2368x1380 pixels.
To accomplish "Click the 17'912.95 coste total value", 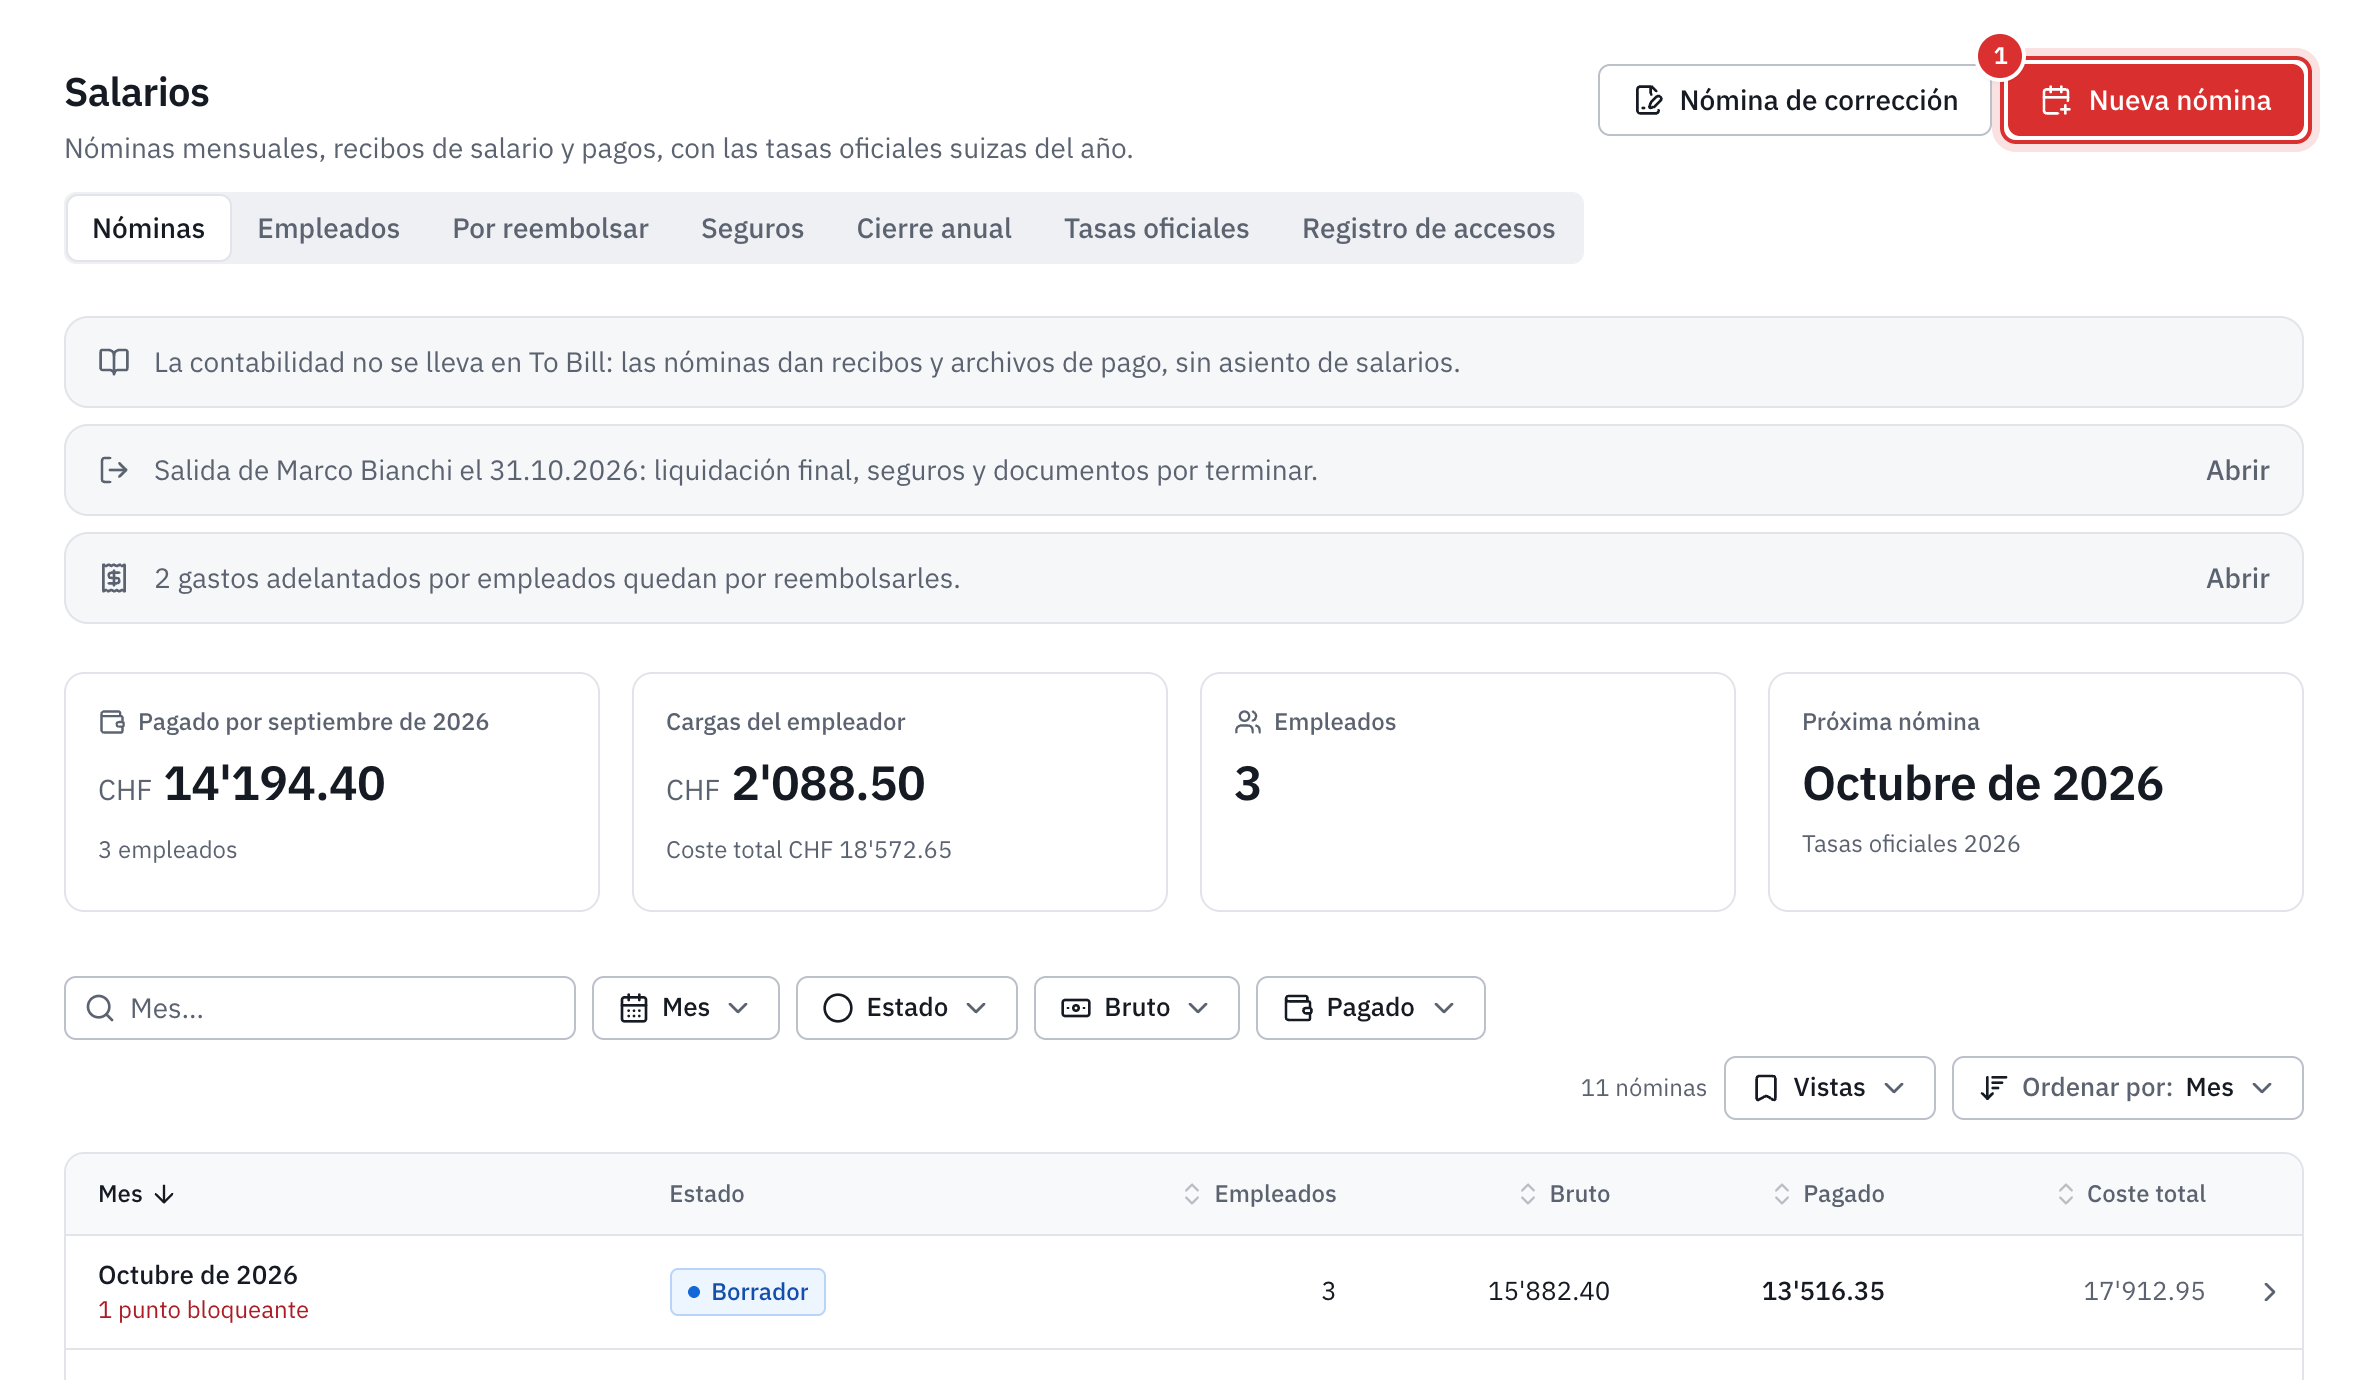I will click(x=2144, y=1292).
